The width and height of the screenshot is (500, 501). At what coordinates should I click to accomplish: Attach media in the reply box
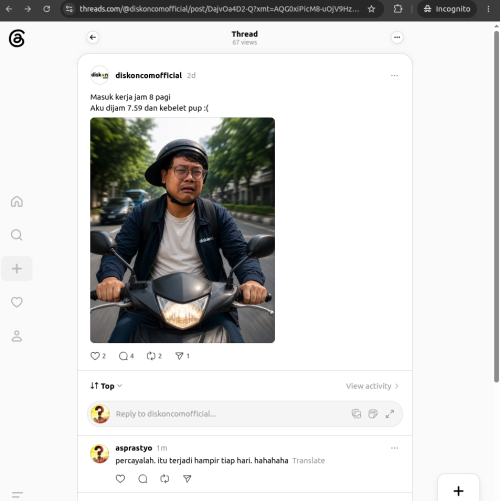[356, 414]
